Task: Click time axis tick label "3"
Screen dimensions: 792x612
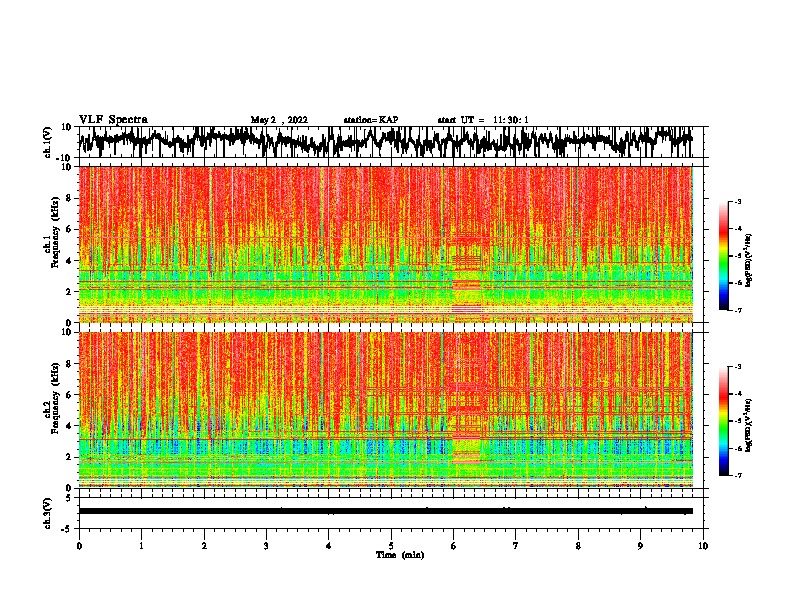Action: (266, 546)
